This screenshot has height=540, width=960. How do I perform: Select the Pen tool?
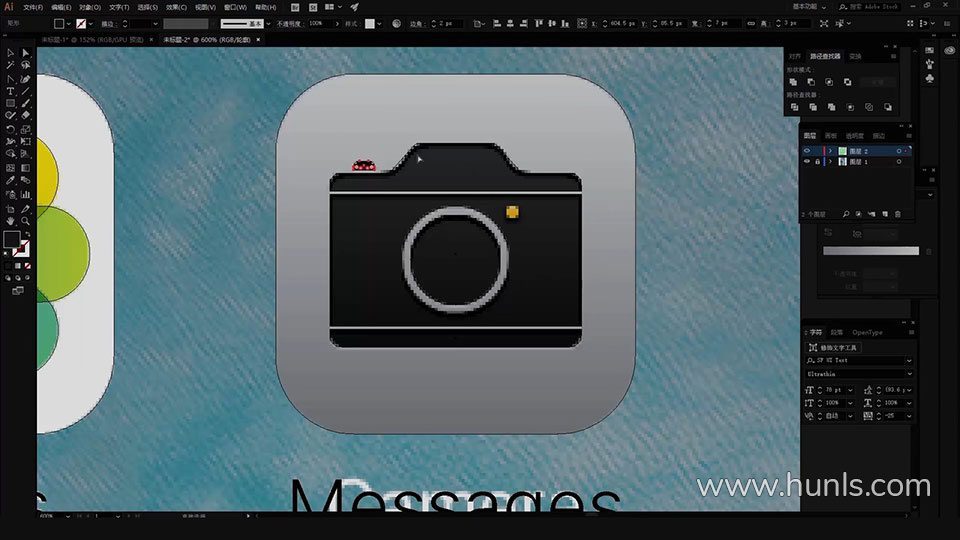(x=10, y=79)
